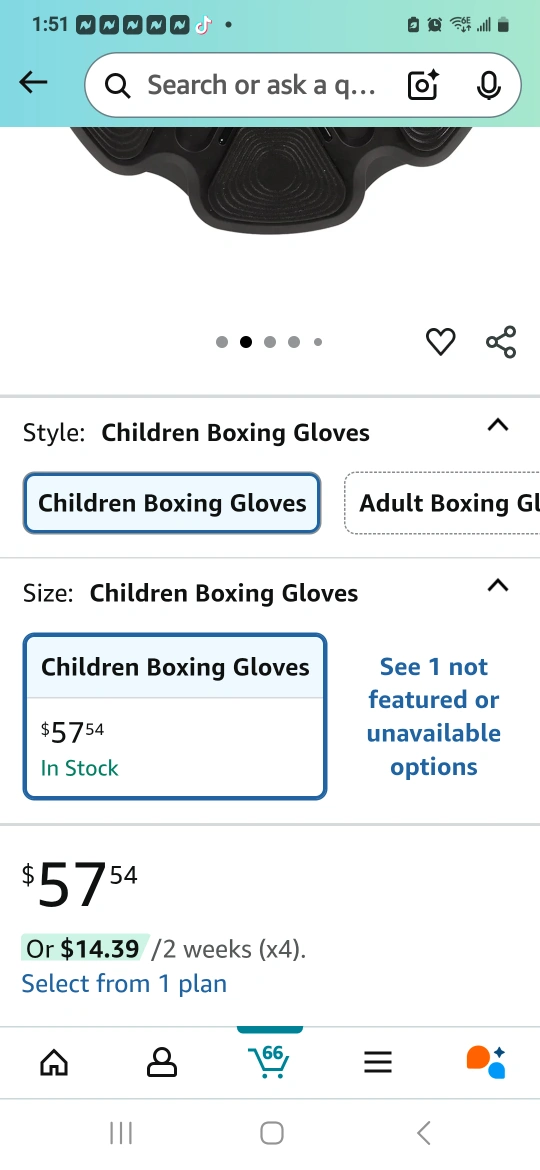Select Children Boxing Gloves style option

(172, 503)
